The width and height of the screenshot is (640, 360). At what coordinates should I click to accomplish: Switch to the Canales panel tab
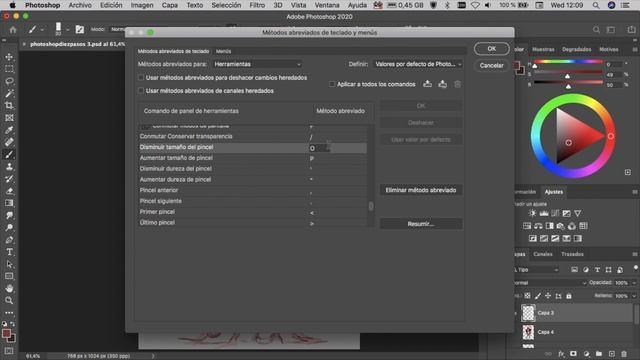coord(543,254)
